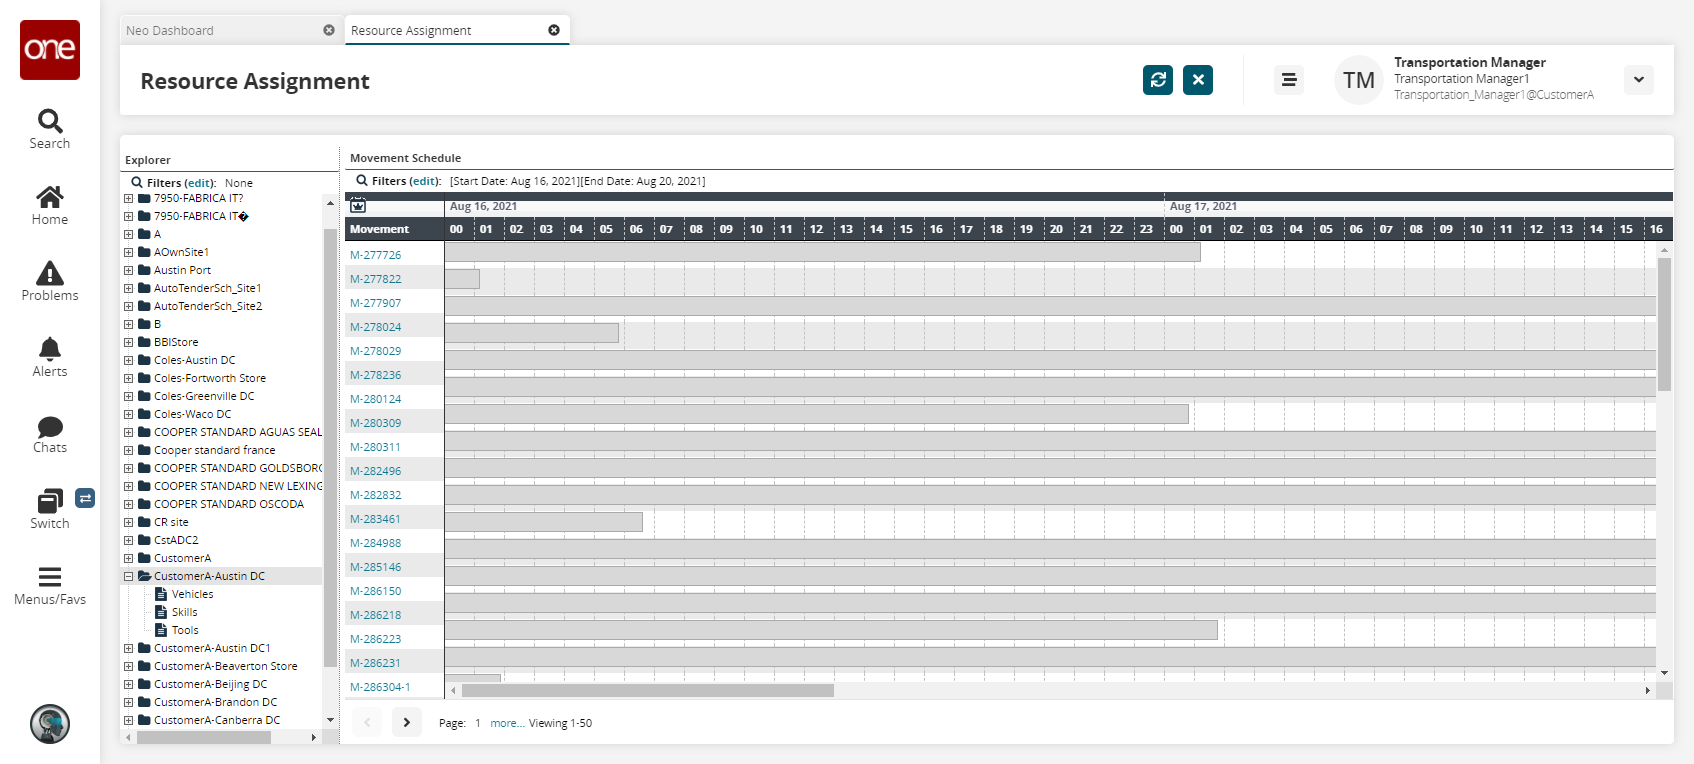Open the Chats panel
Viewport: 1694px width, 764px height.
click(50, 434)
